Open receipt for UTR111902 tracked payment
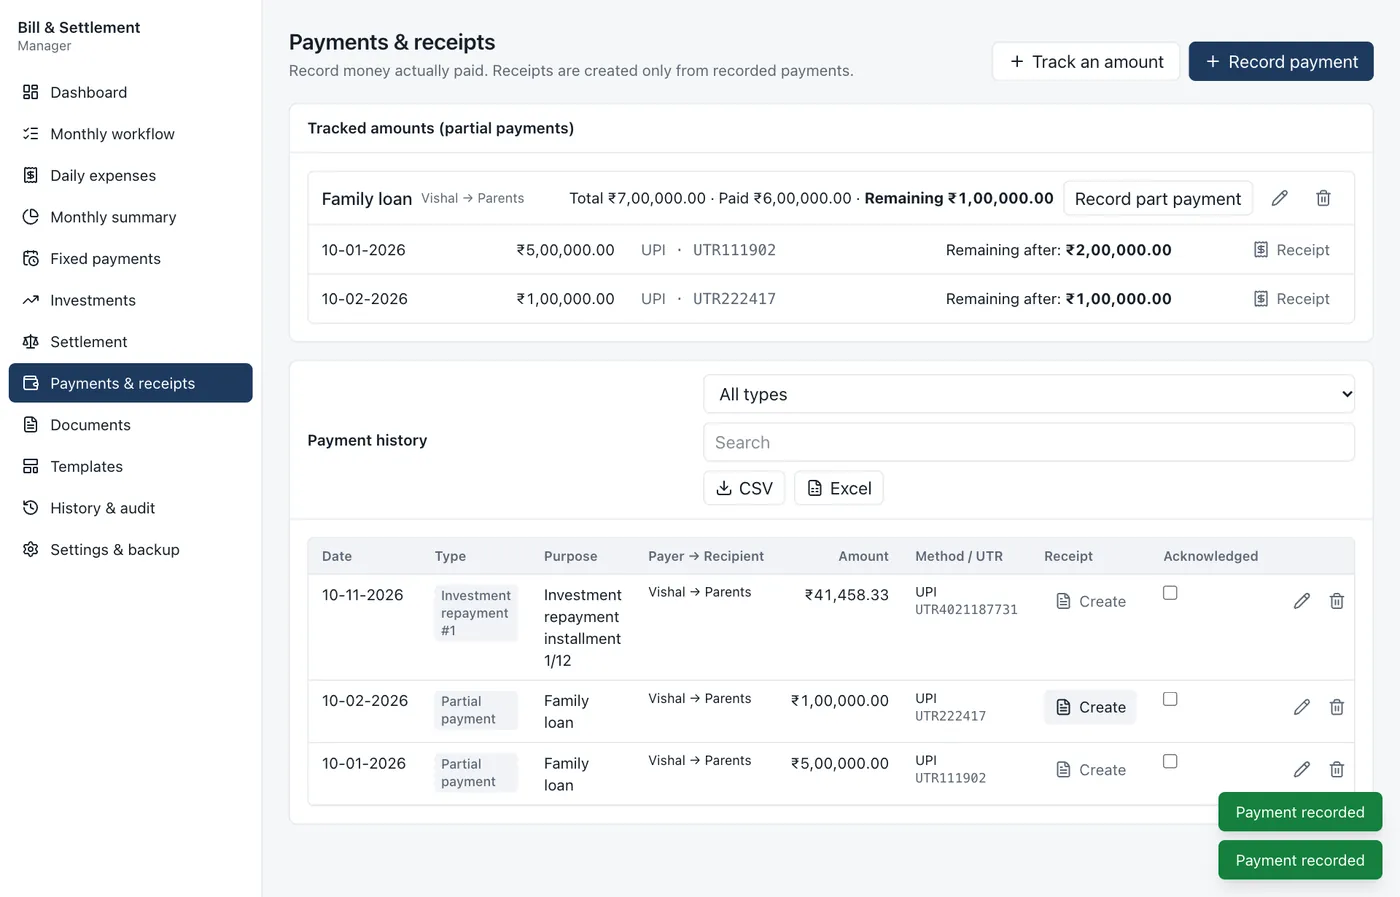This screenshot has width=1400, height=897. coord(1291,250)
